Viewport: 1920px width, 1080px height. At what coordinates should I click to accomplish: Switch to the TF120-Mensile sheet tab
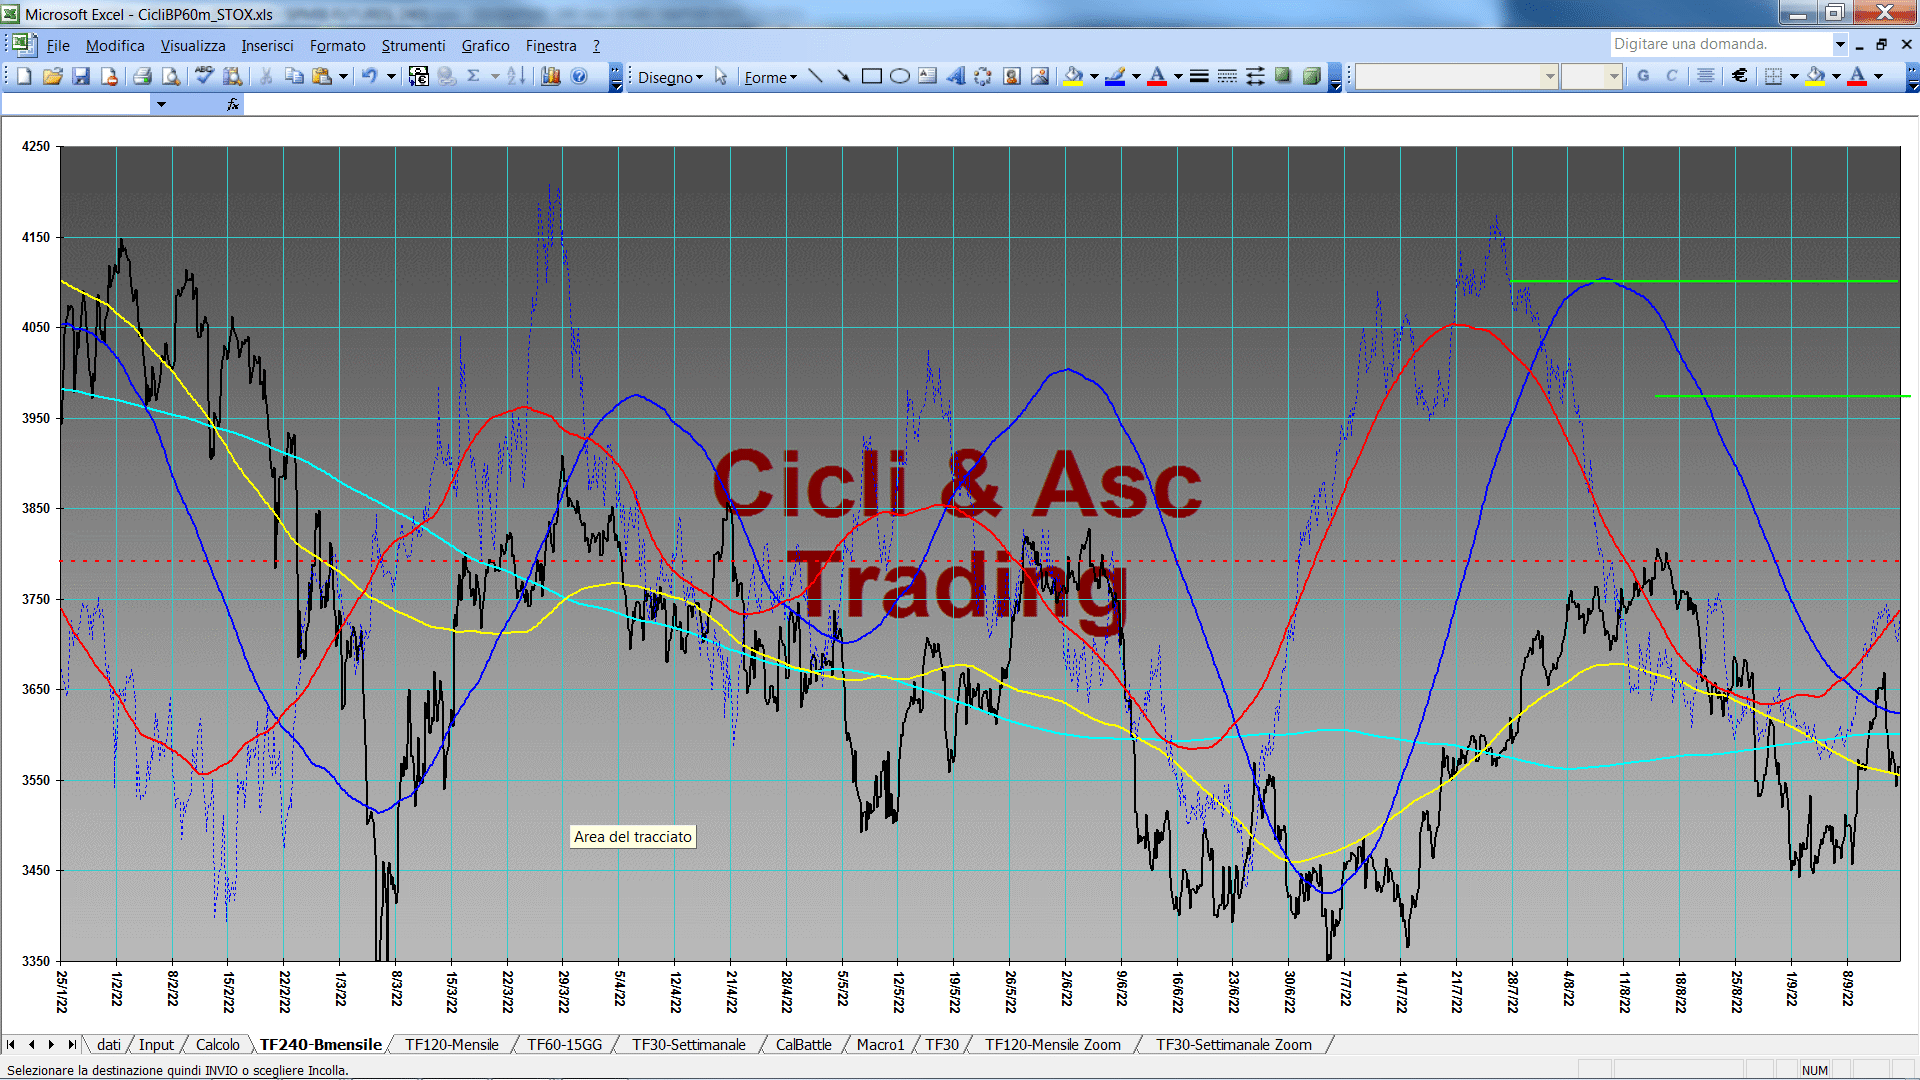pos(452,1044)
